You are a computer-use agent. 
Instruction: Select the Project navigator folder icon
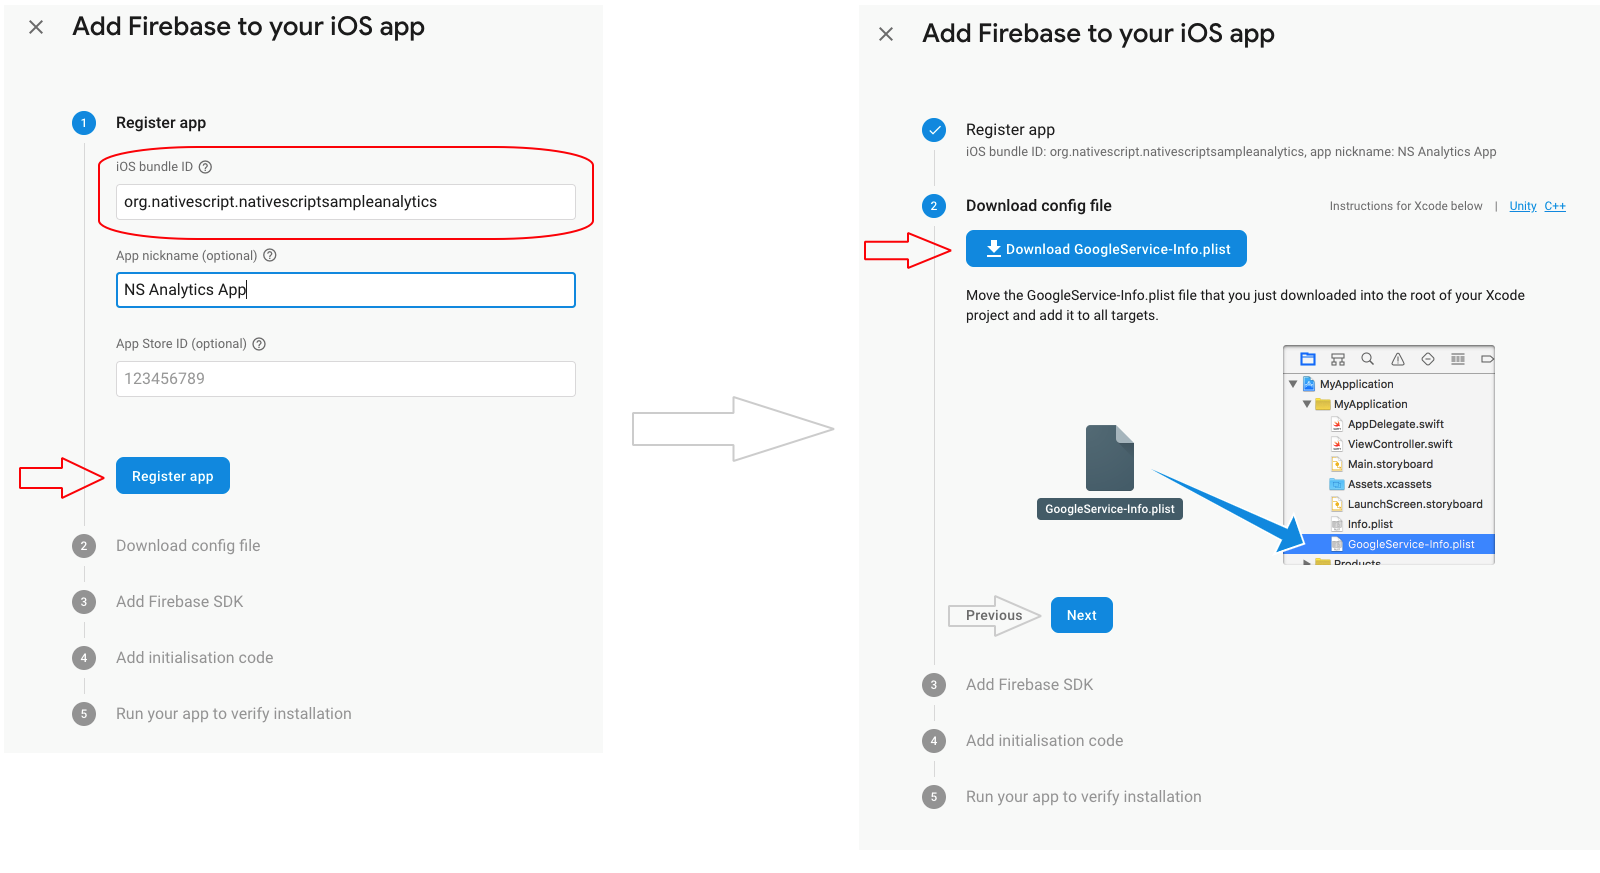pos(1308,359)
